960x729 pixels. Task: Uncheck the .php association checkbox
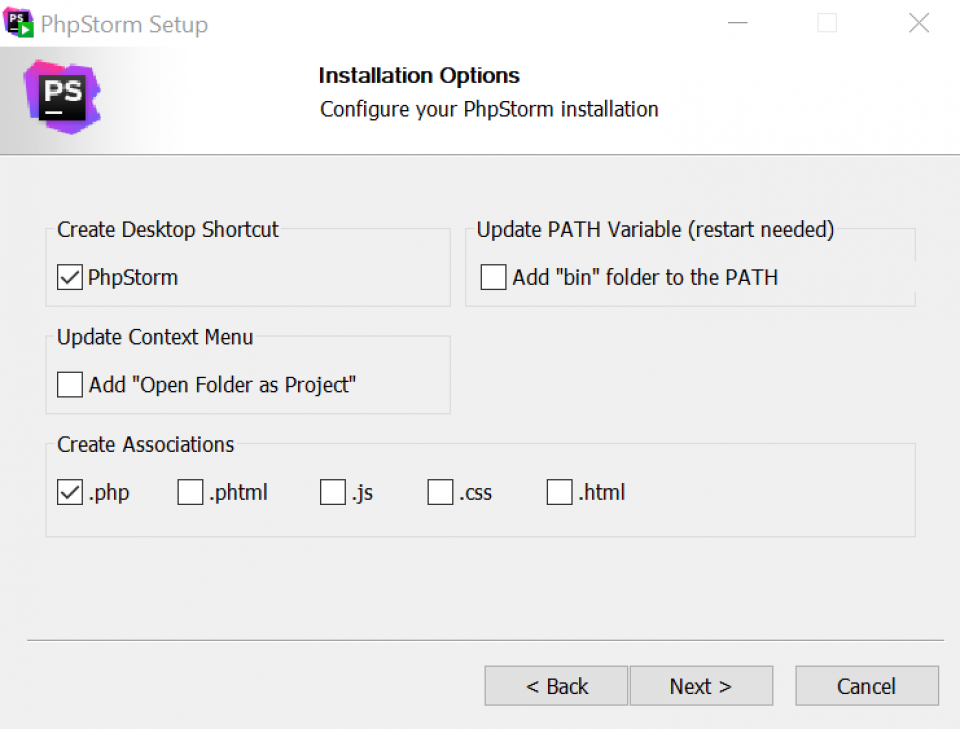point(69,491)
